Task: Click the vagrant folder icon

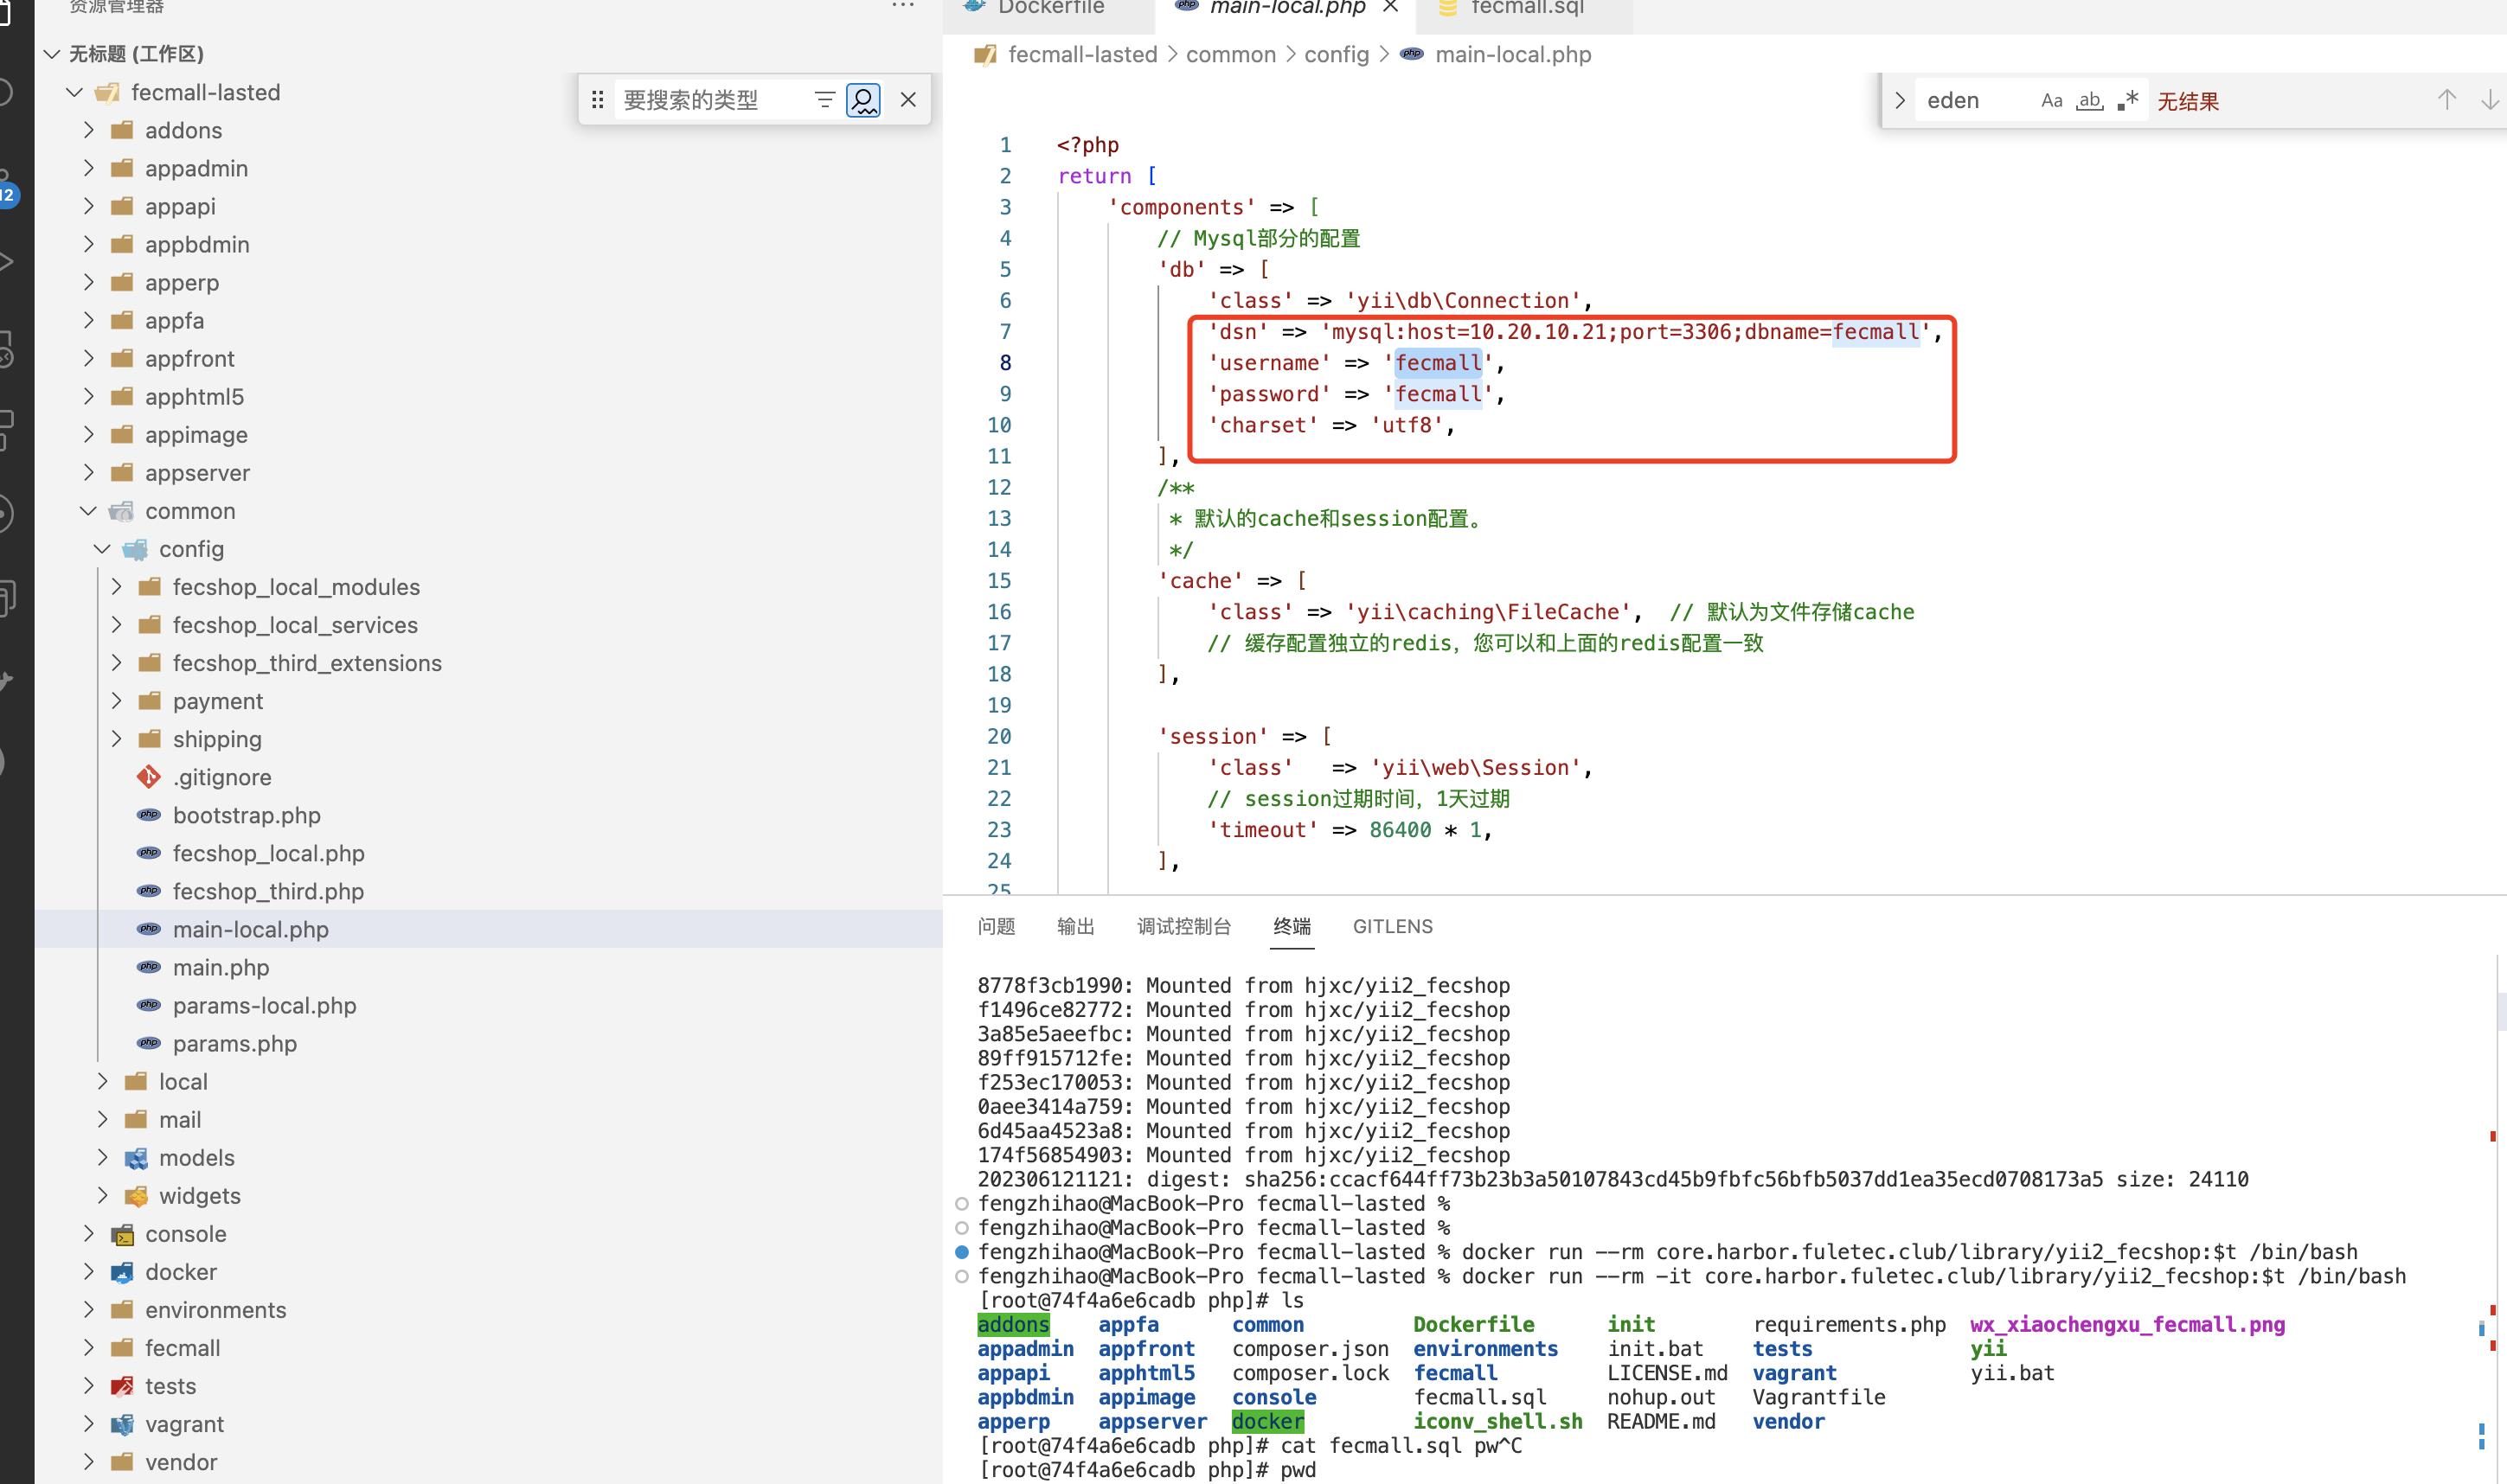Action: point(122,1424)
